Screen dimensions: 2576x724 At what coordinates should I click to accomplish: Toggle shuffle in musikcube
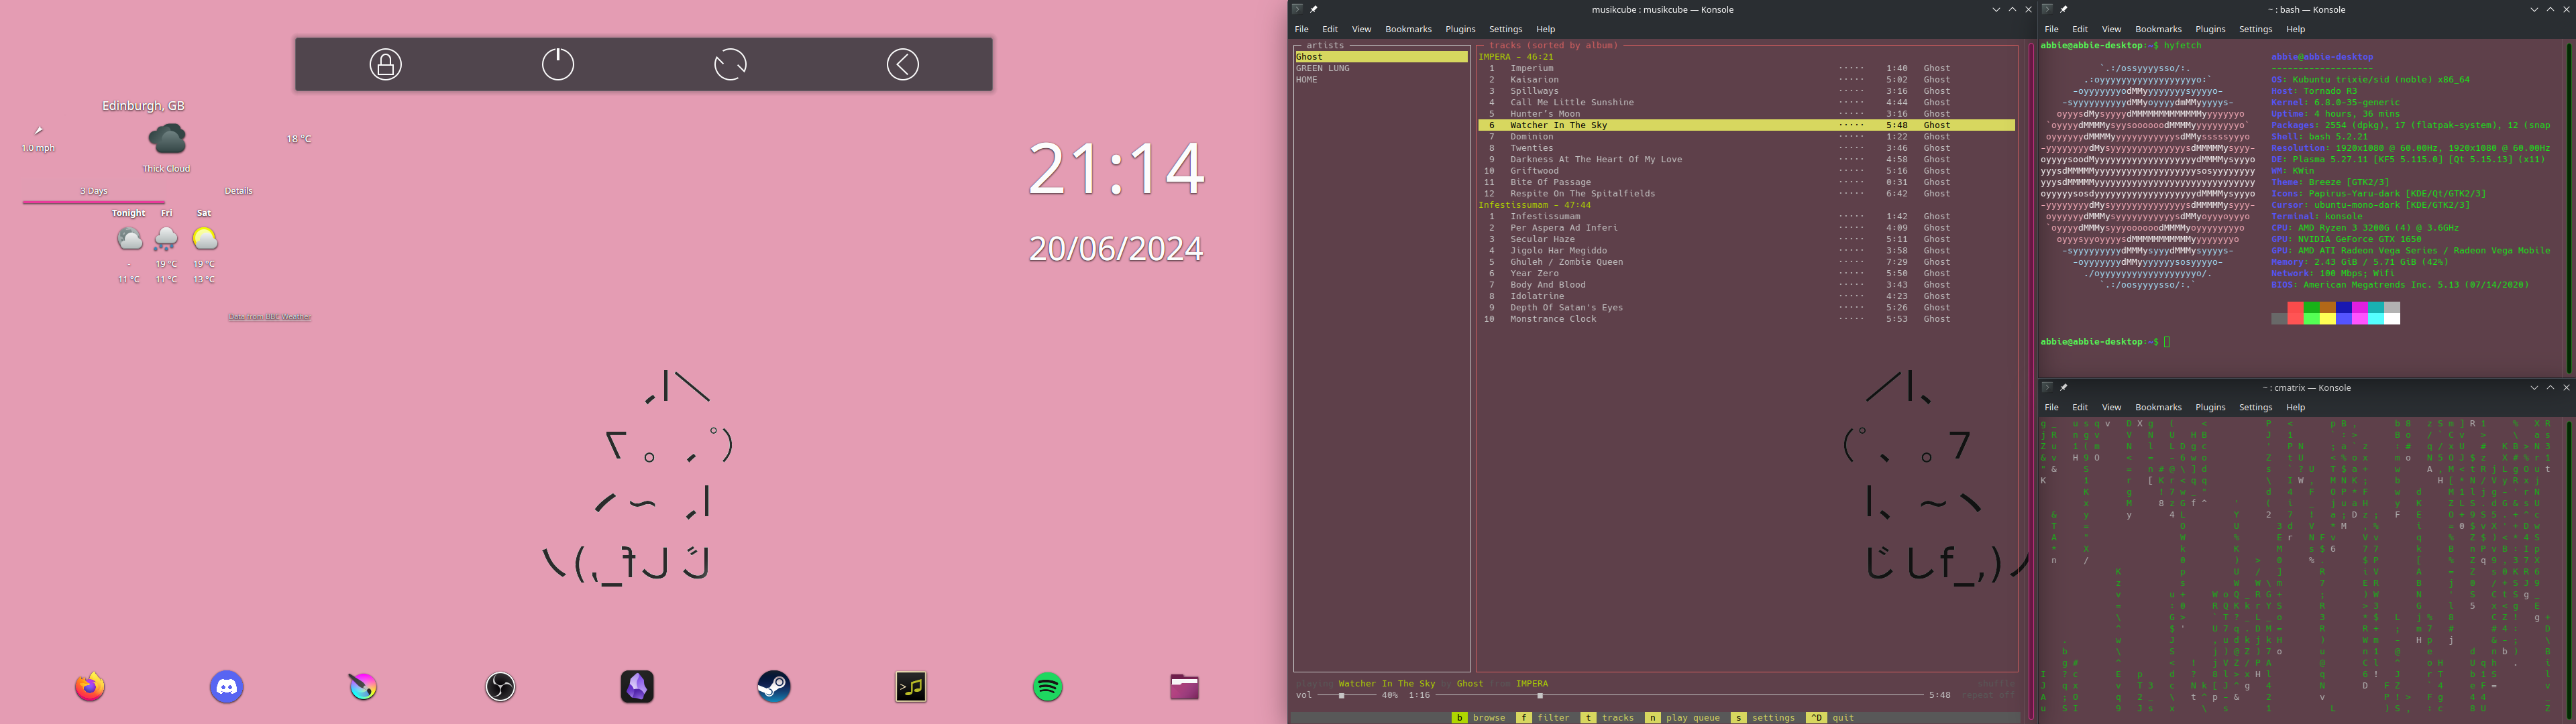1996,684
